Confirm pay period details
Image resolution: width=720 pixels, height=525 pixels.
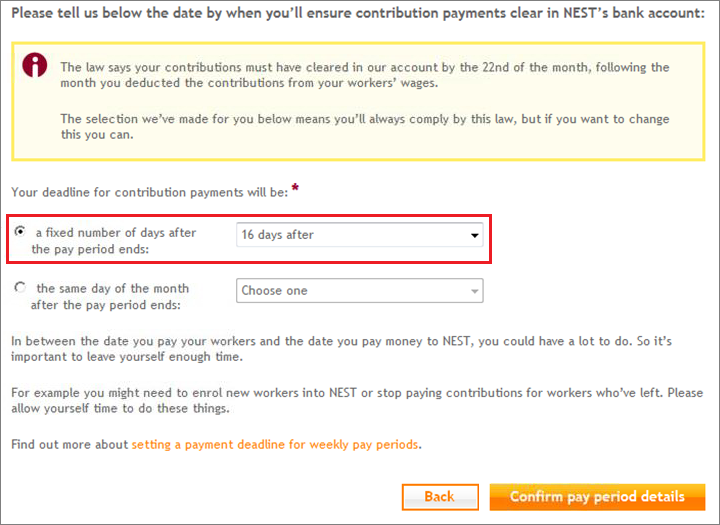click(x=597, y=497)
